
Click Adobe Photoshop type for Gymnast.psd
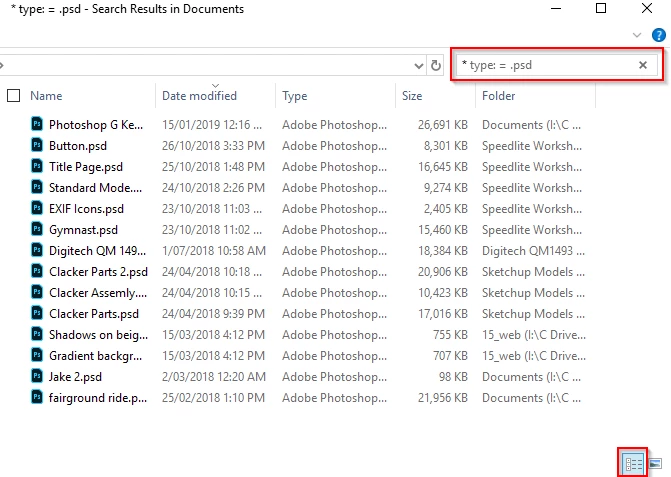coord(334,230)
